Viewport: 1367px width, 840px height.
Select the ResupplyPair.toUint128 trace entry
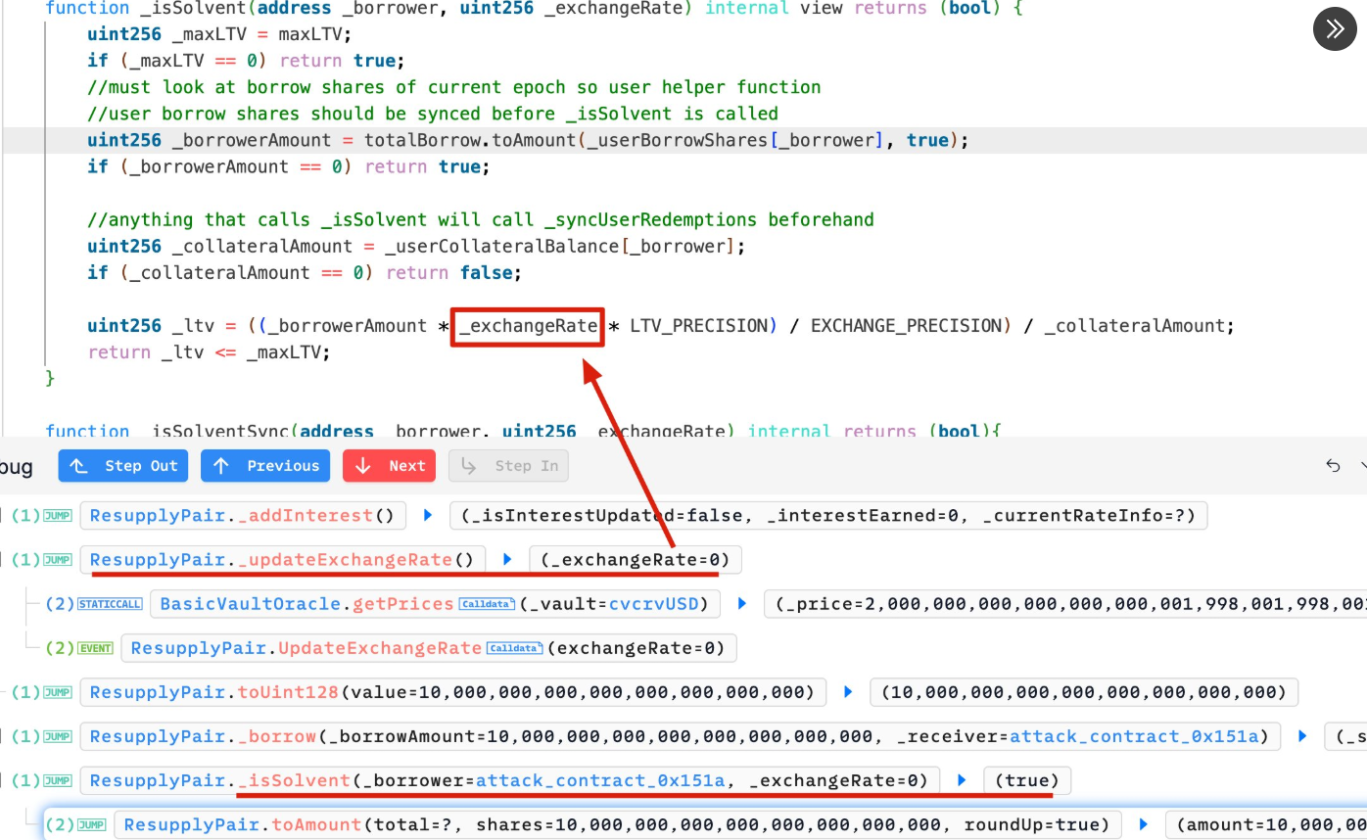(x=453, y=692)
